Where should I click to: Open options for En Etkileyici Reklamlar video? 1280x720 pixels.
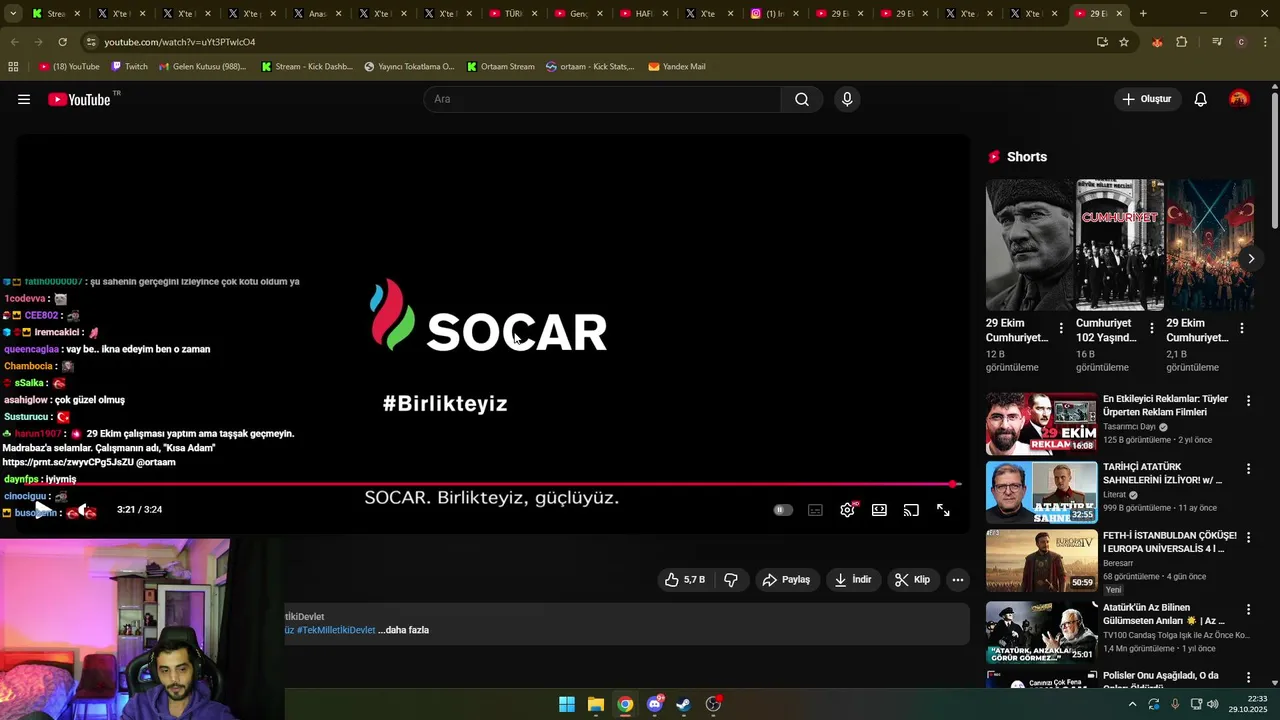click(x=1248, y=400)
